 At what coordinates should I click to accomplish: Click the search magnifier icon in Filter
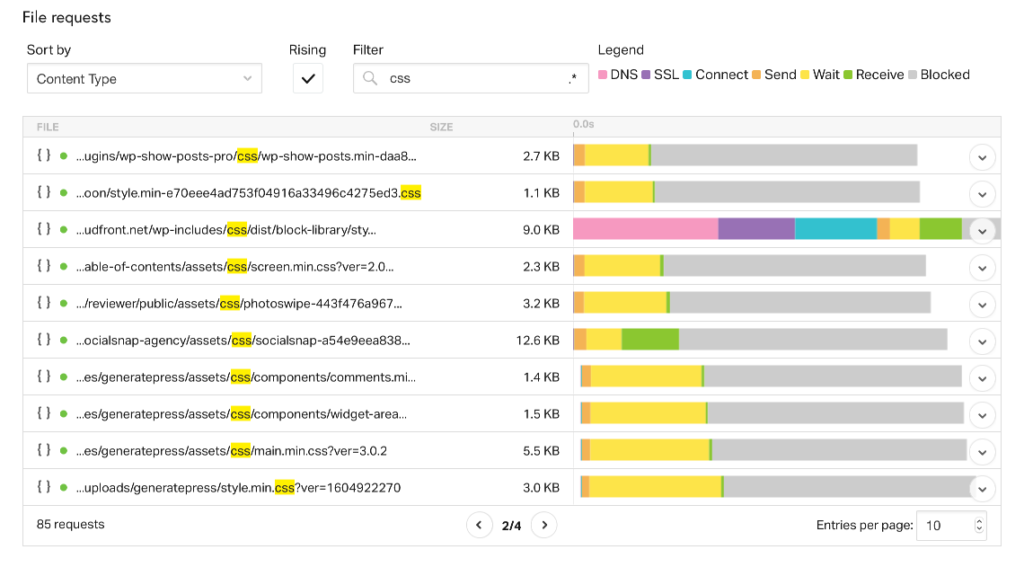(x=370, y=79)
